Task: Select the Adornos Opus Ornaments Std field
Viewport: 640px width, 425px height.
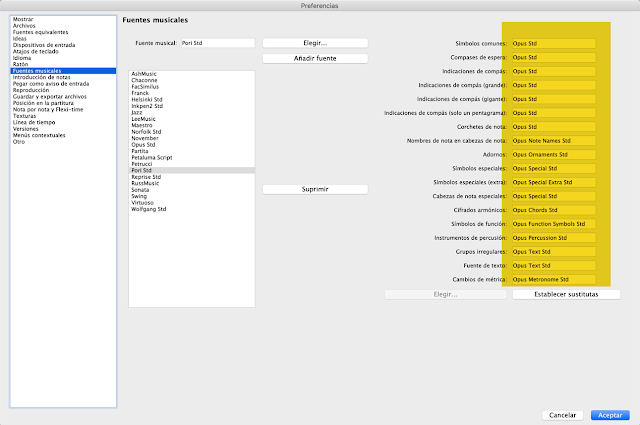Action: [554, 154]
